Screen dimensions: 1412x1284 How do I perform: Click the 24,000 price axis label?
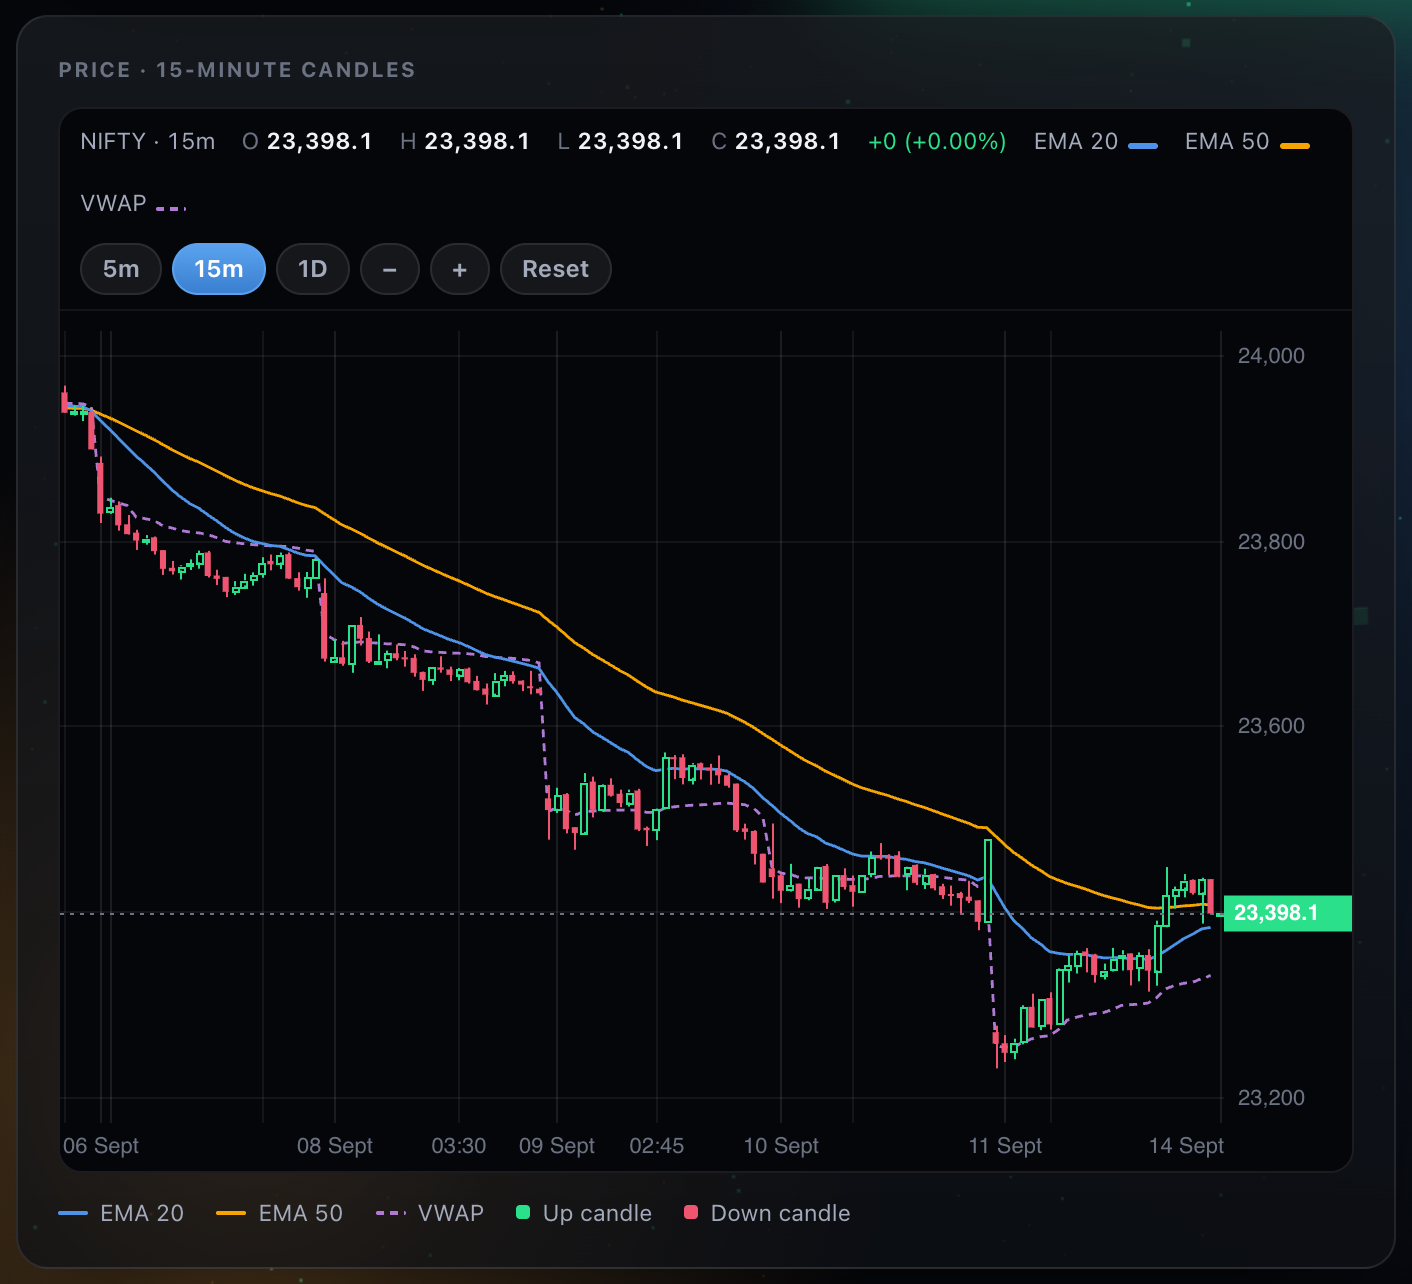[1271, 356]
